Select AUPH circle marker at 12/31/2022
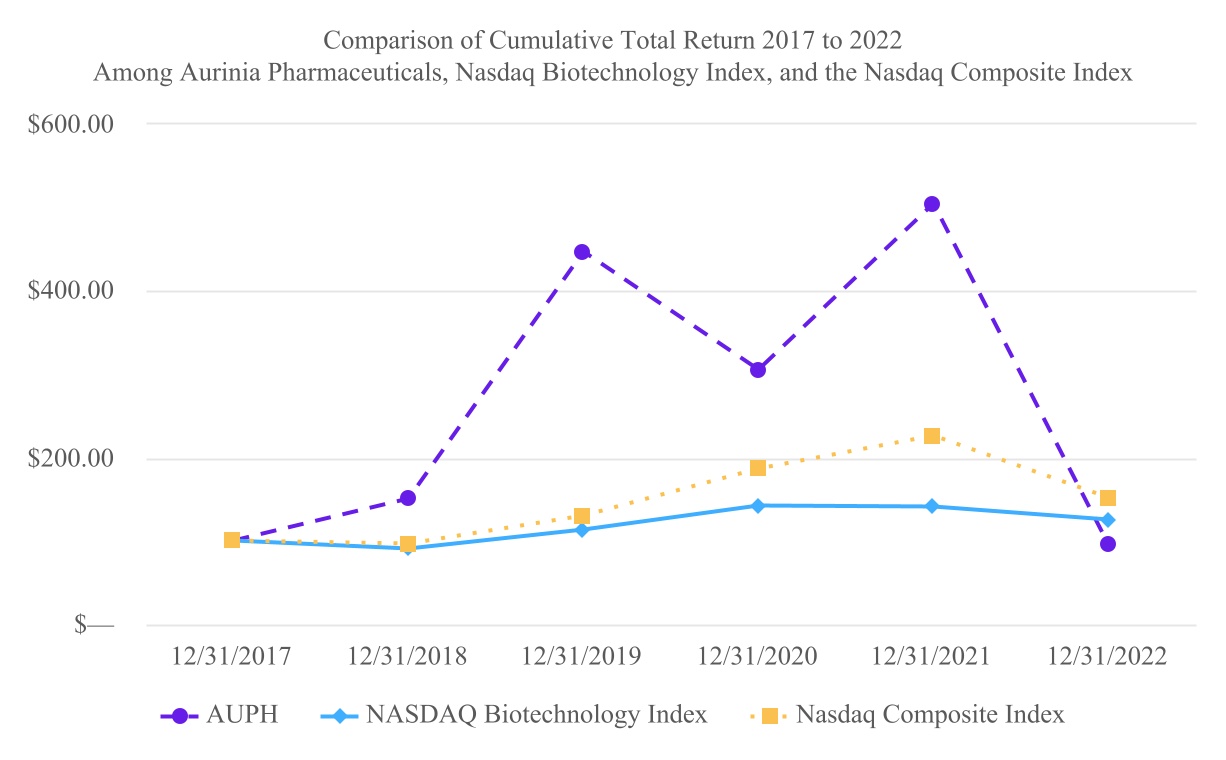1226x760 pixels. click(x=1108, y=544)
